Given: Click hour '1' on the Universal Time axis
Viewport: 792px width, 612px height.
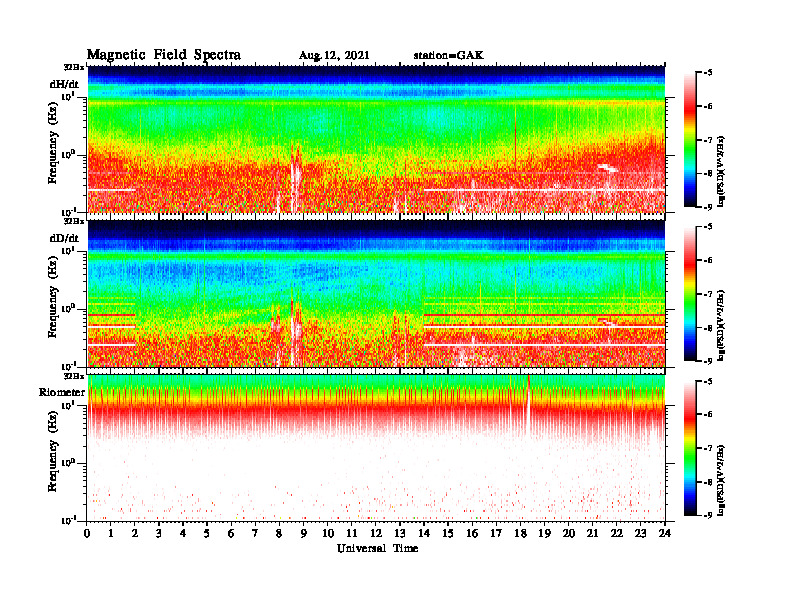Looking at the screenshot, I should pos(111,533).
